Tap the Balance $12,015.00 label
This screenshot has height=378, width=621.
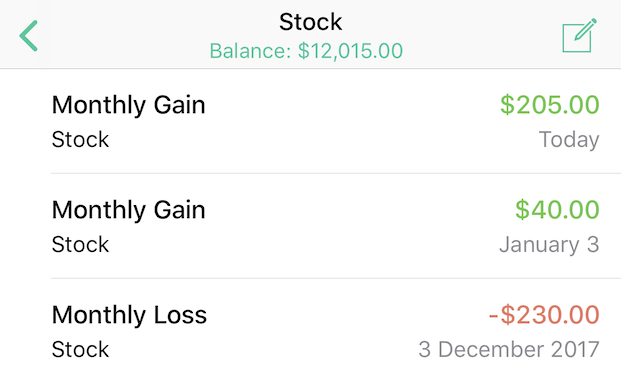(306, 51)
